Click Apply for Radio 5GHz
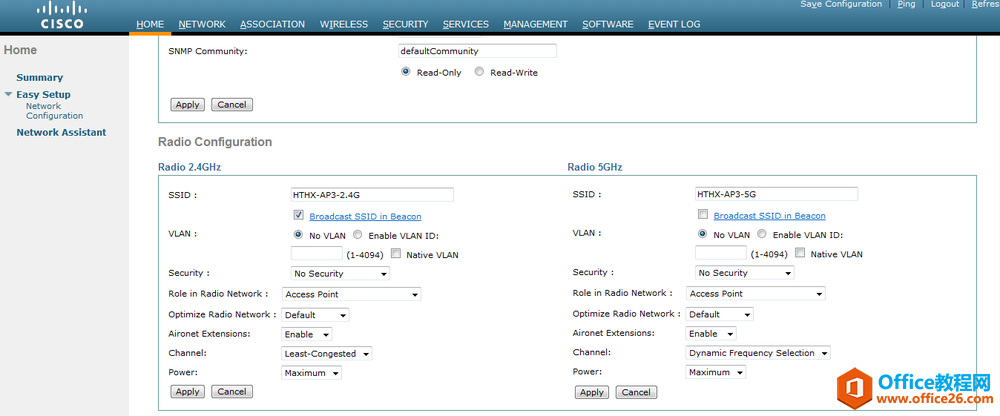 [592, 392]
